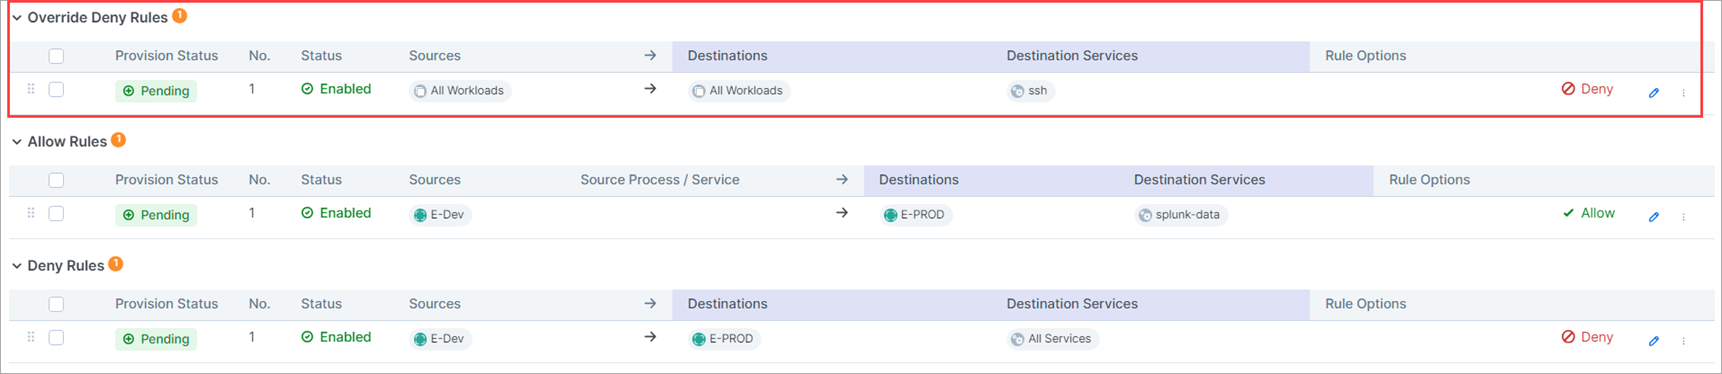
Task: Click the splunk-data service pill
Action: tap(1181, 215)
